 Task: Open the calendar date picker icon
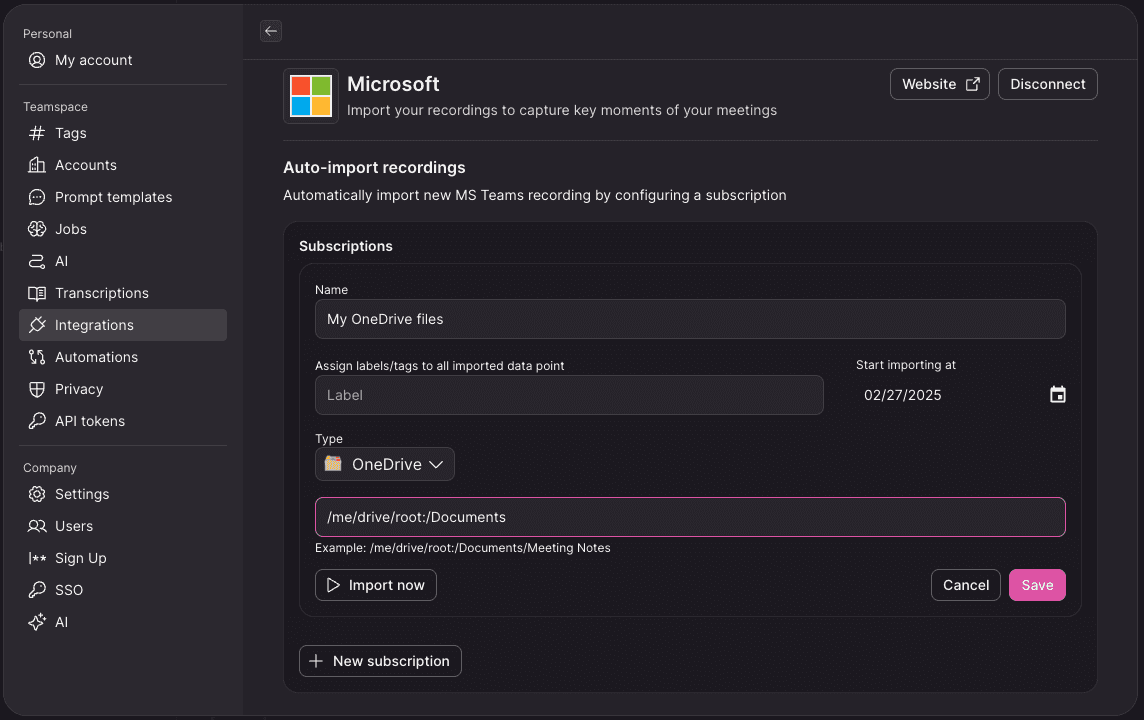click(1057, 395)
